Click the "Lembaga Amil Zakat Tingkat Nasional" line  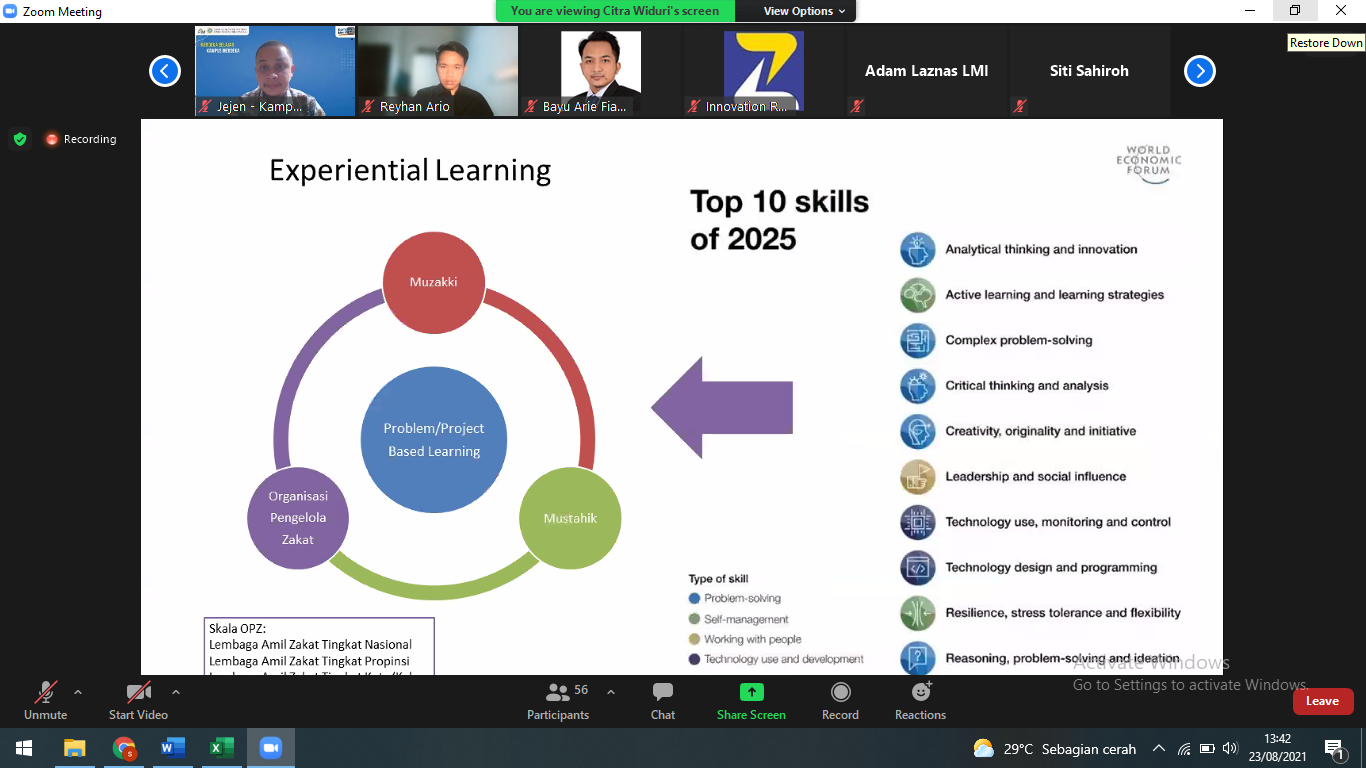(310, 645)
